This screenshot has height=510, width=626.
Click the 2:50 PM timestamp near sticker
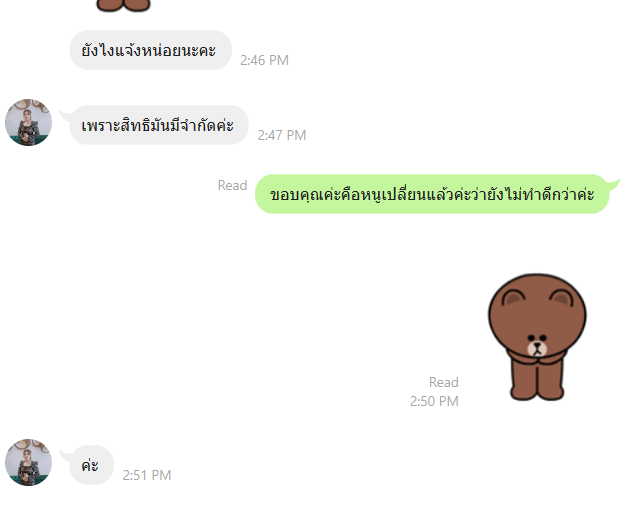tap(434, 401)
